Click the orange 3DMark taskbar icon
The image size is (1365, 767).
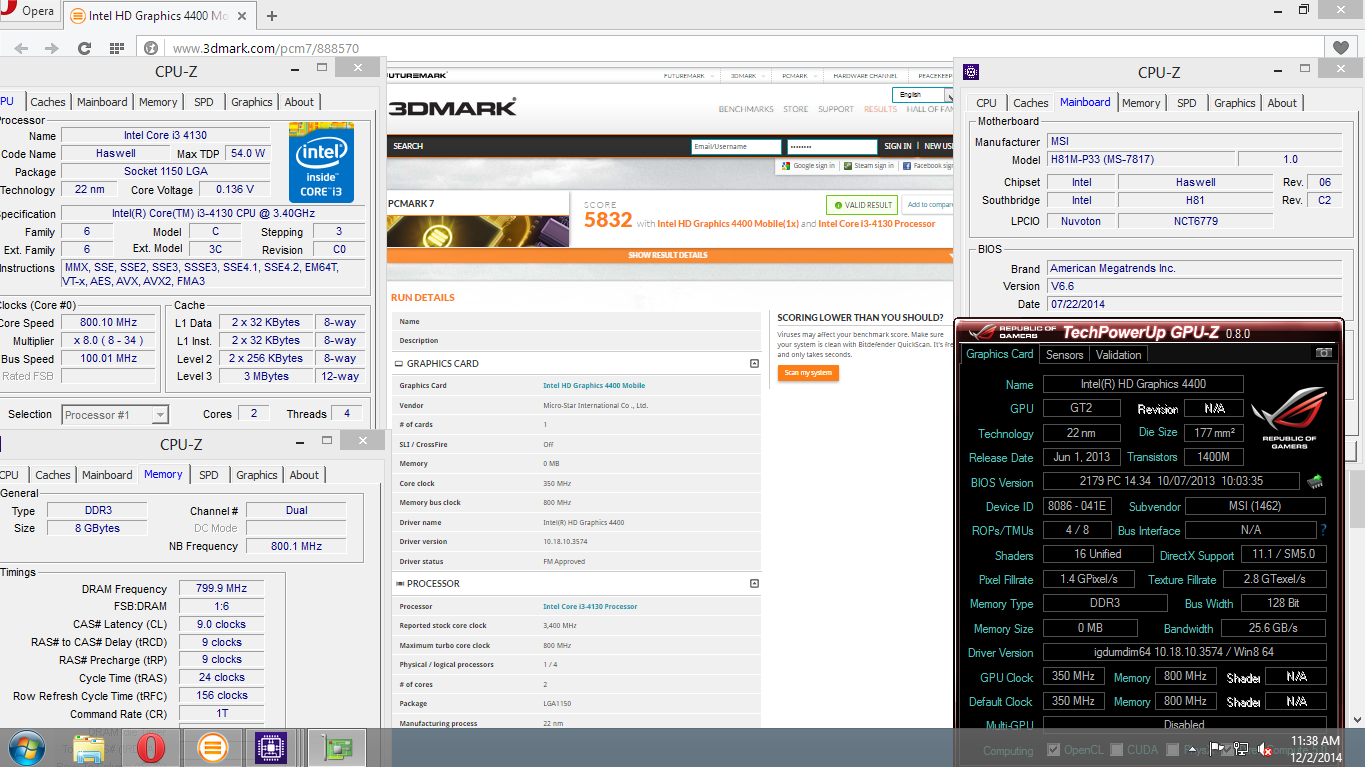coord(211,748)
